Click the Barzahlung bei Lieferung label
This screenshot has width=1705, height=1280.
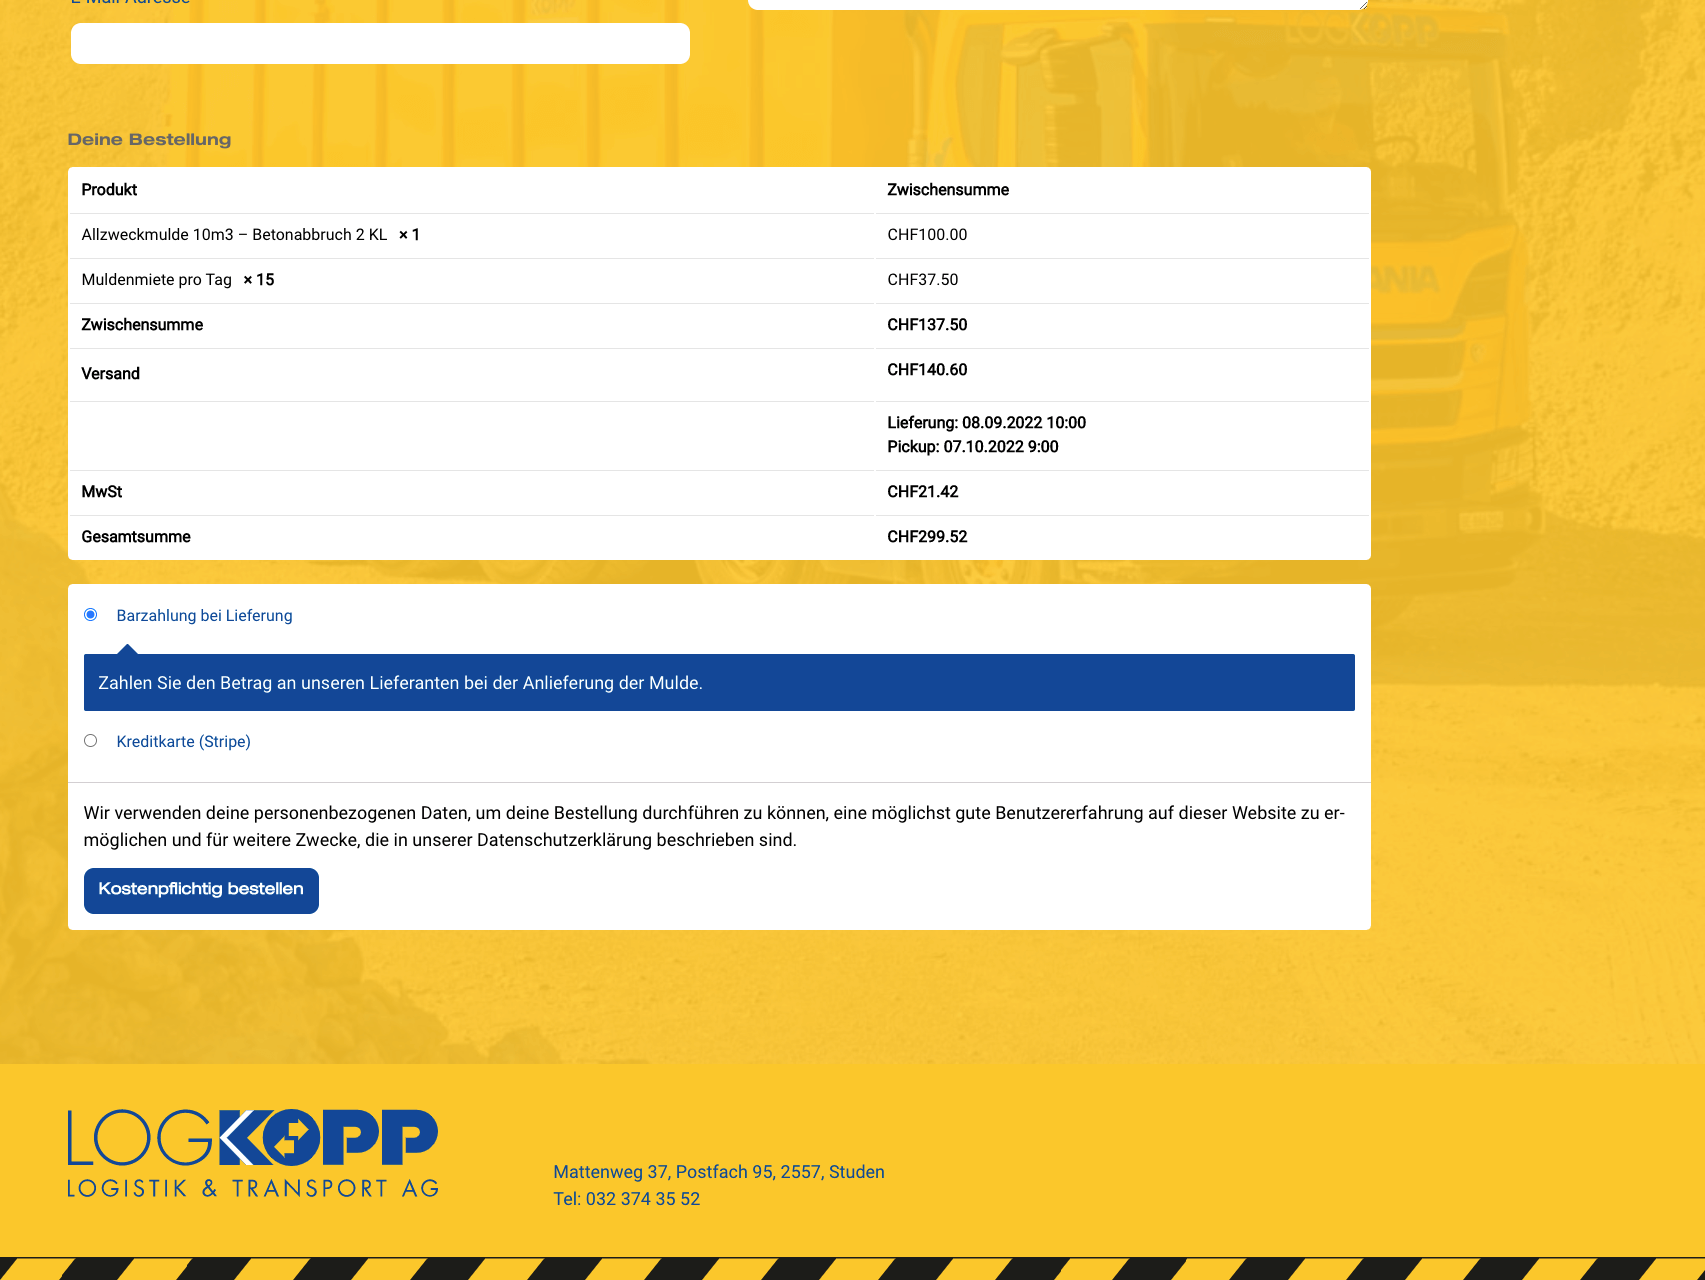204,616
